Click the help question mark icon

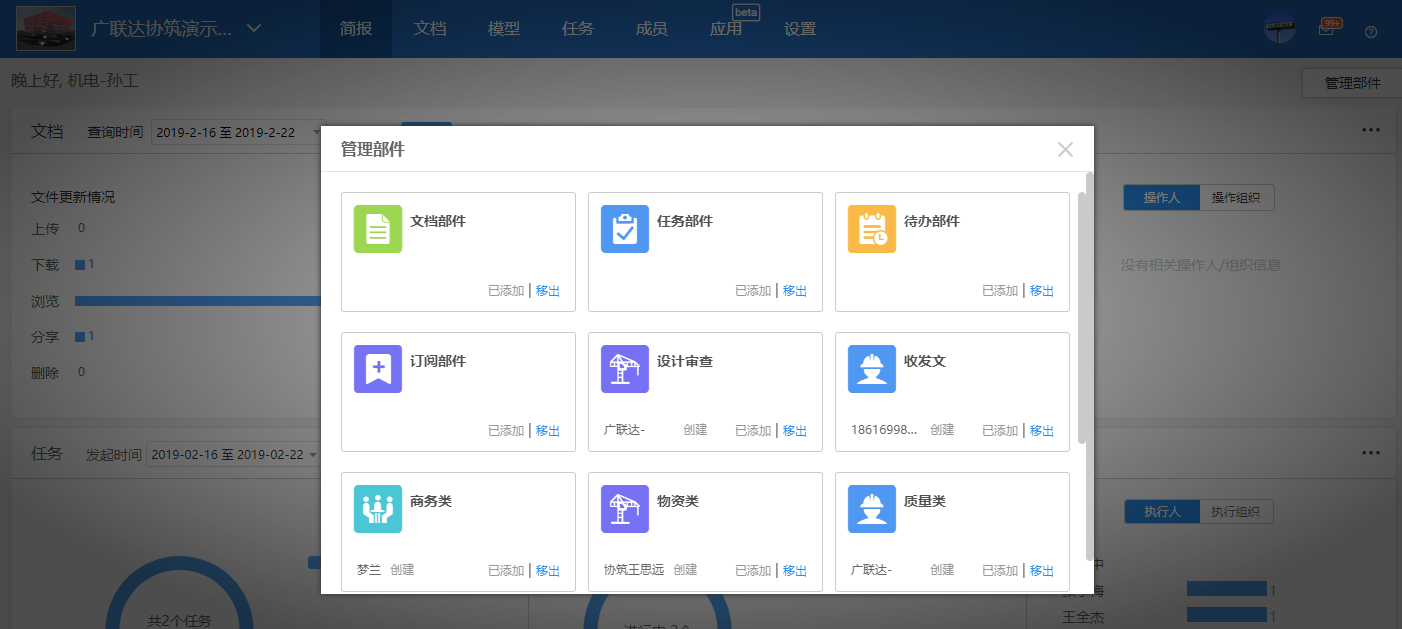[1370, 31]
